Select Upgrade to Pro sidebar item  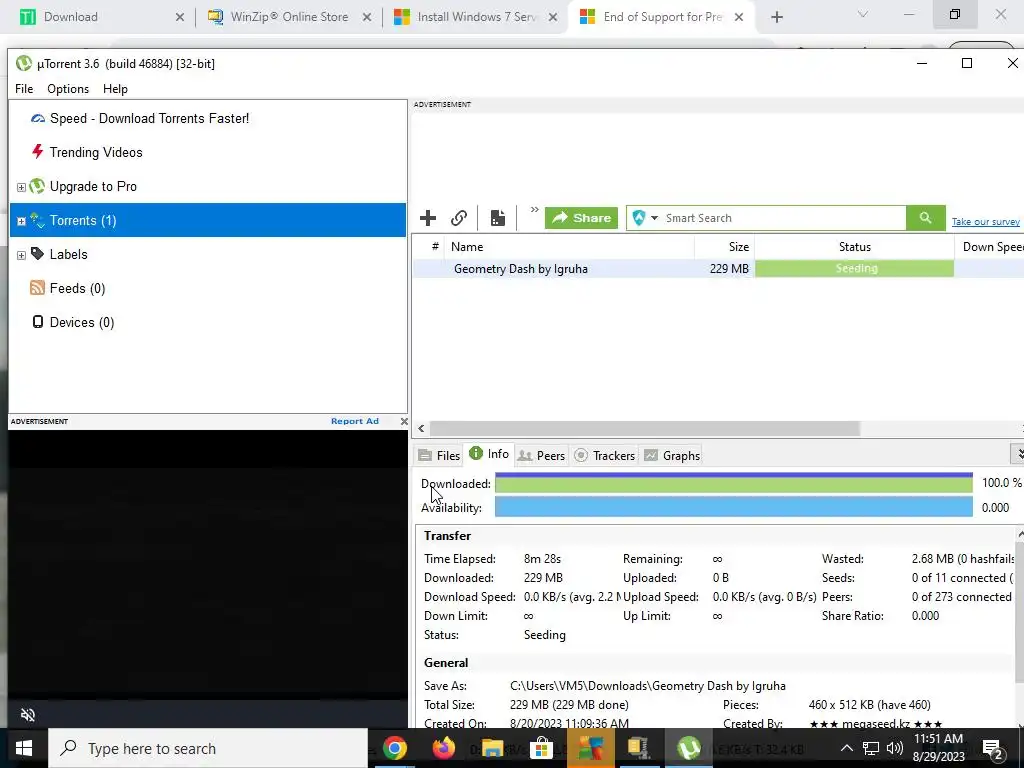tap(93, 186)
